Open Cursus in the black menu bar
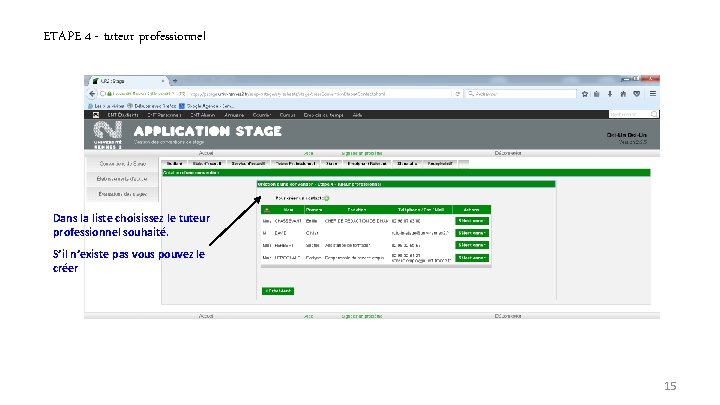 pyautogui.click(x=287, y=115)
